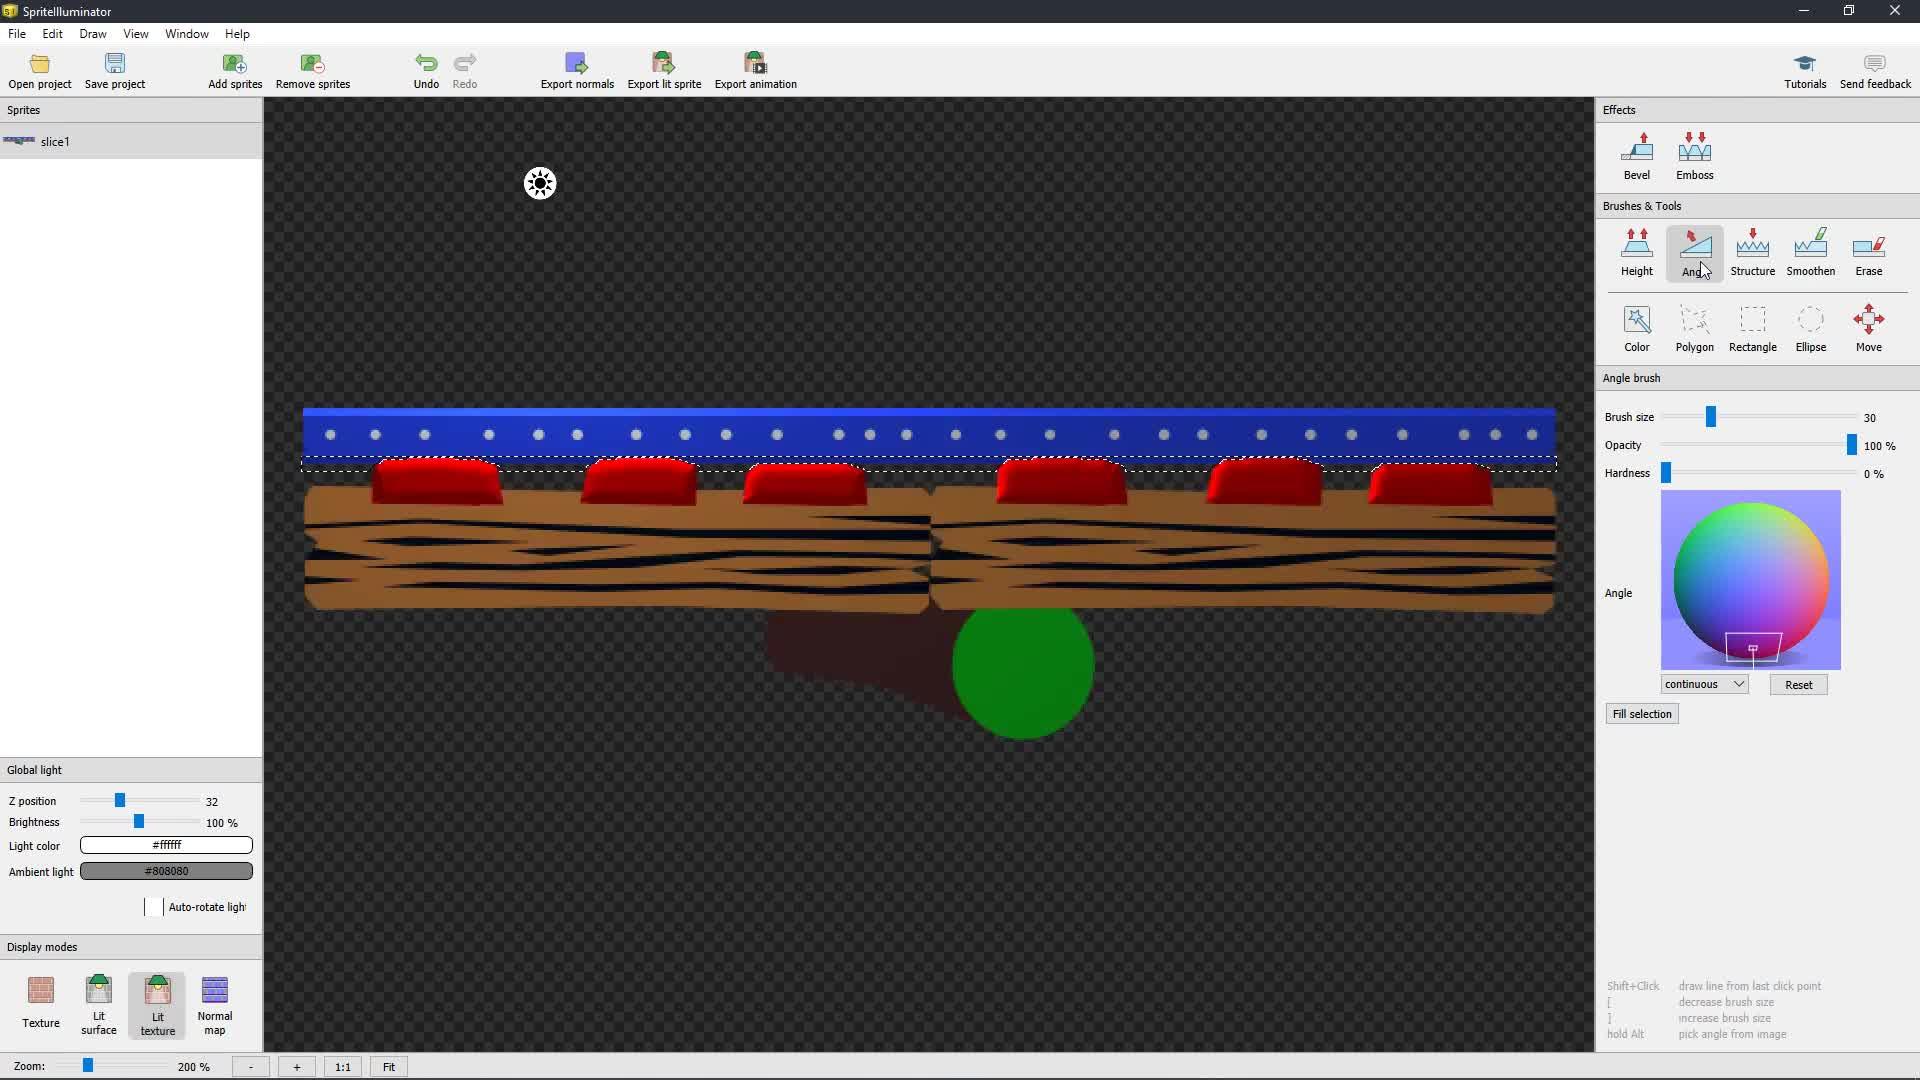This screenshot has width=1920, height=1080.
Task: Click the Ambient light color swatch
Action: click(166, 871)
